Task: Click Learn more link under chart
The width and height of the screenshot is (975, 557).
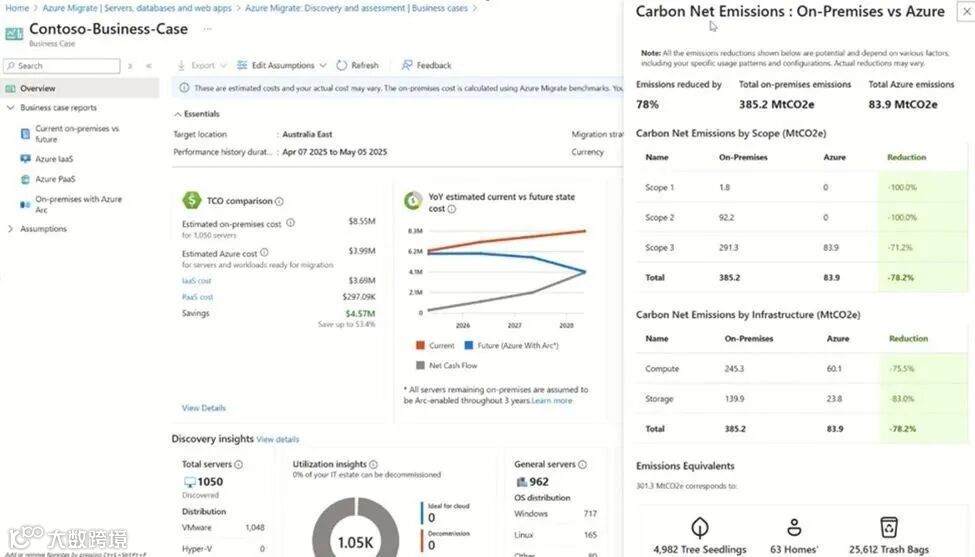Action: pos(552,401)
